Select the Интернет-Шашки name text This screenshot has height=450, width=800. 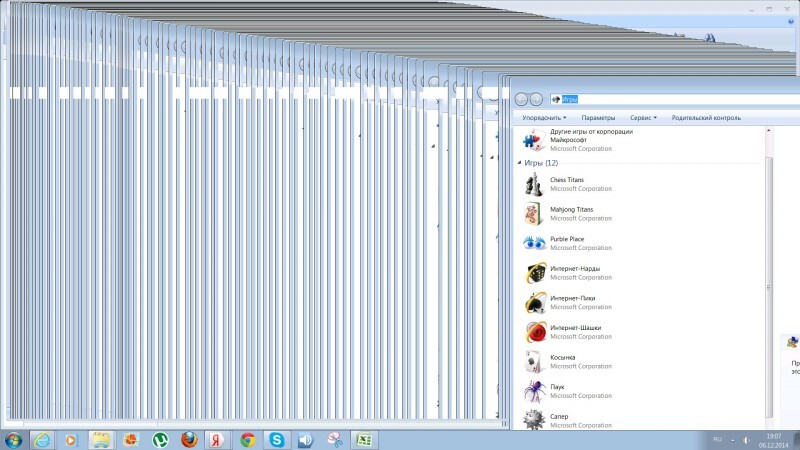pos(576,328)
